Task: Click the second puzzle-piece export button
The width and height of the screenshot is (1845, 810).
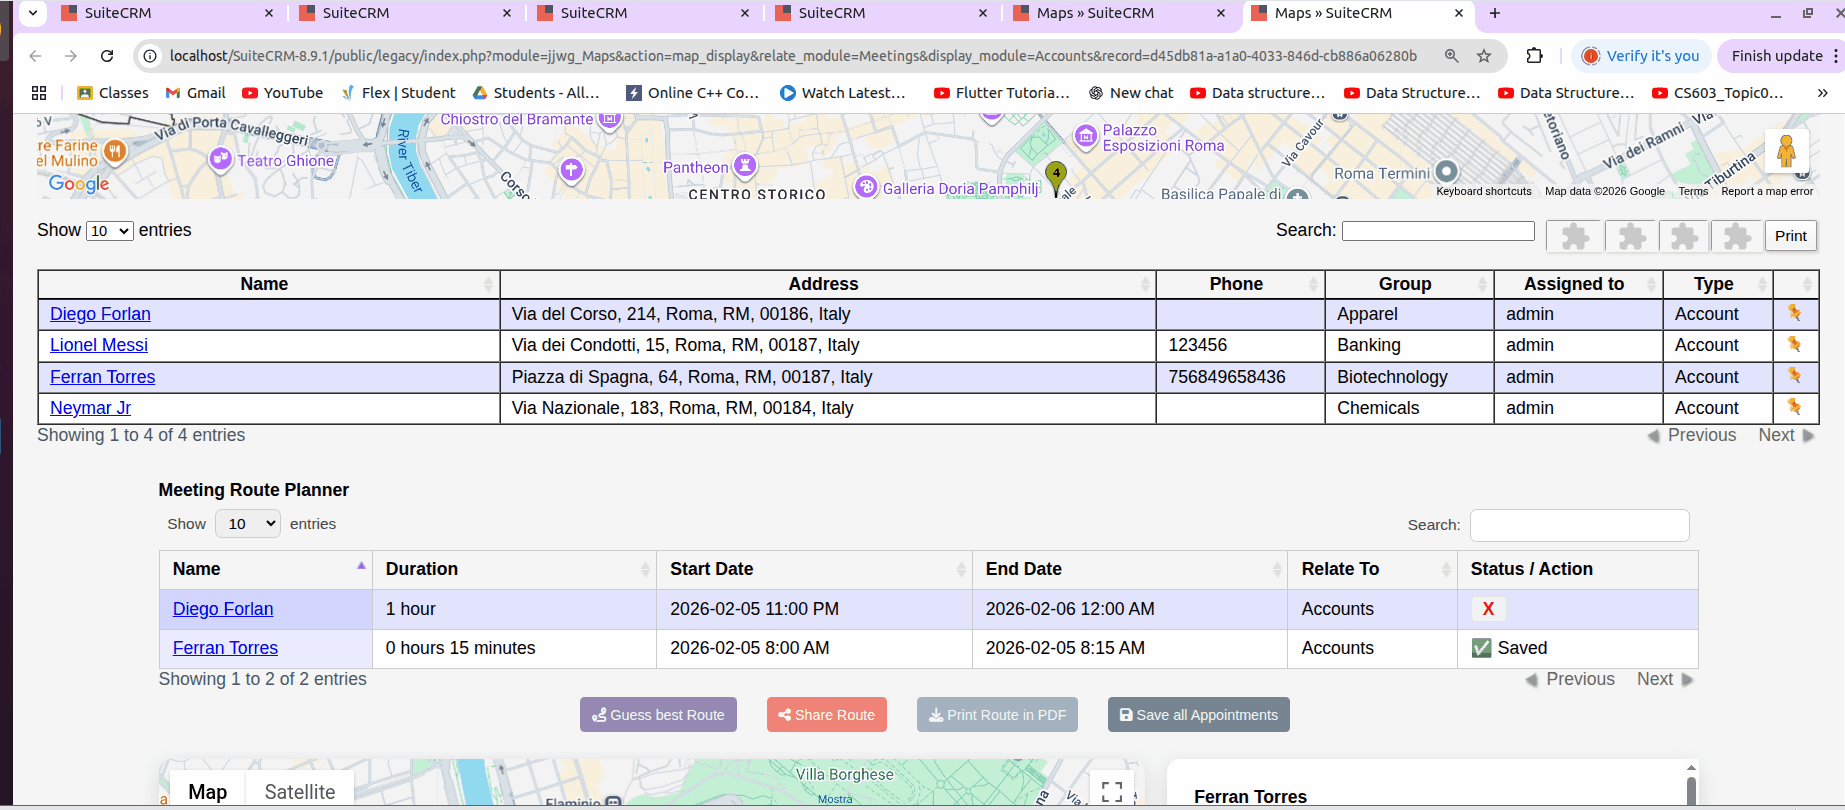Action: pyautogui.click(x=1632, y=236)
